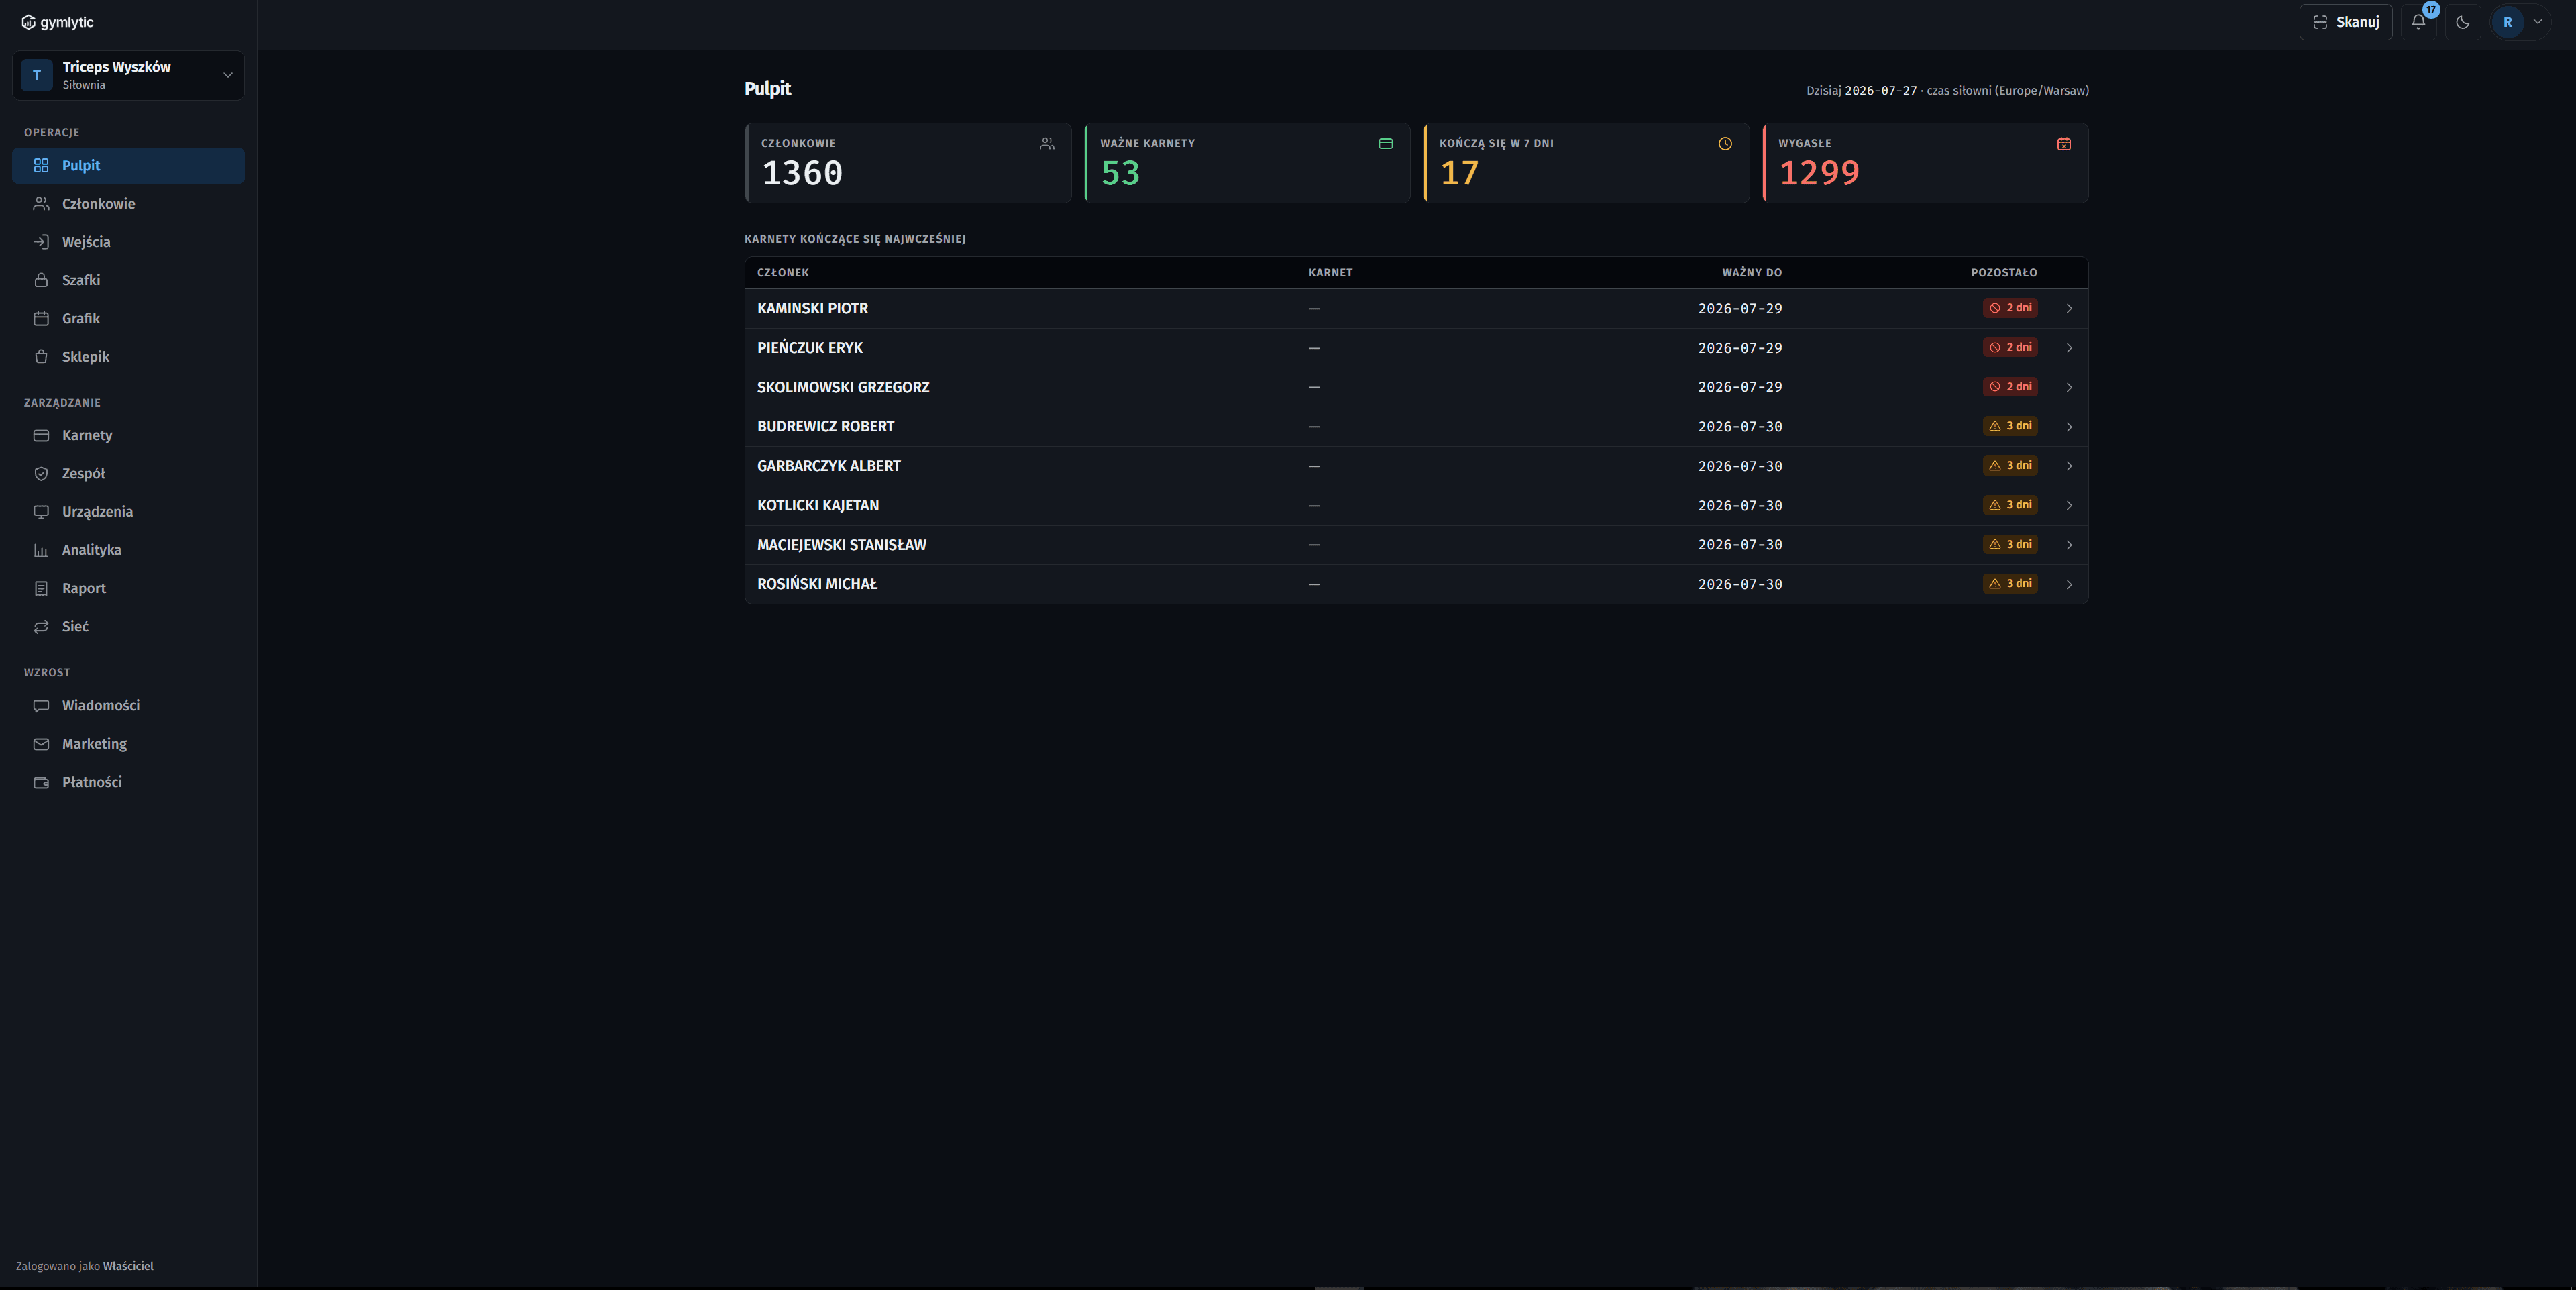Click the Skanuj button
The height and width of the screenshot is (1290, 2576).
pyautogui.click(x=2346, y=22)
